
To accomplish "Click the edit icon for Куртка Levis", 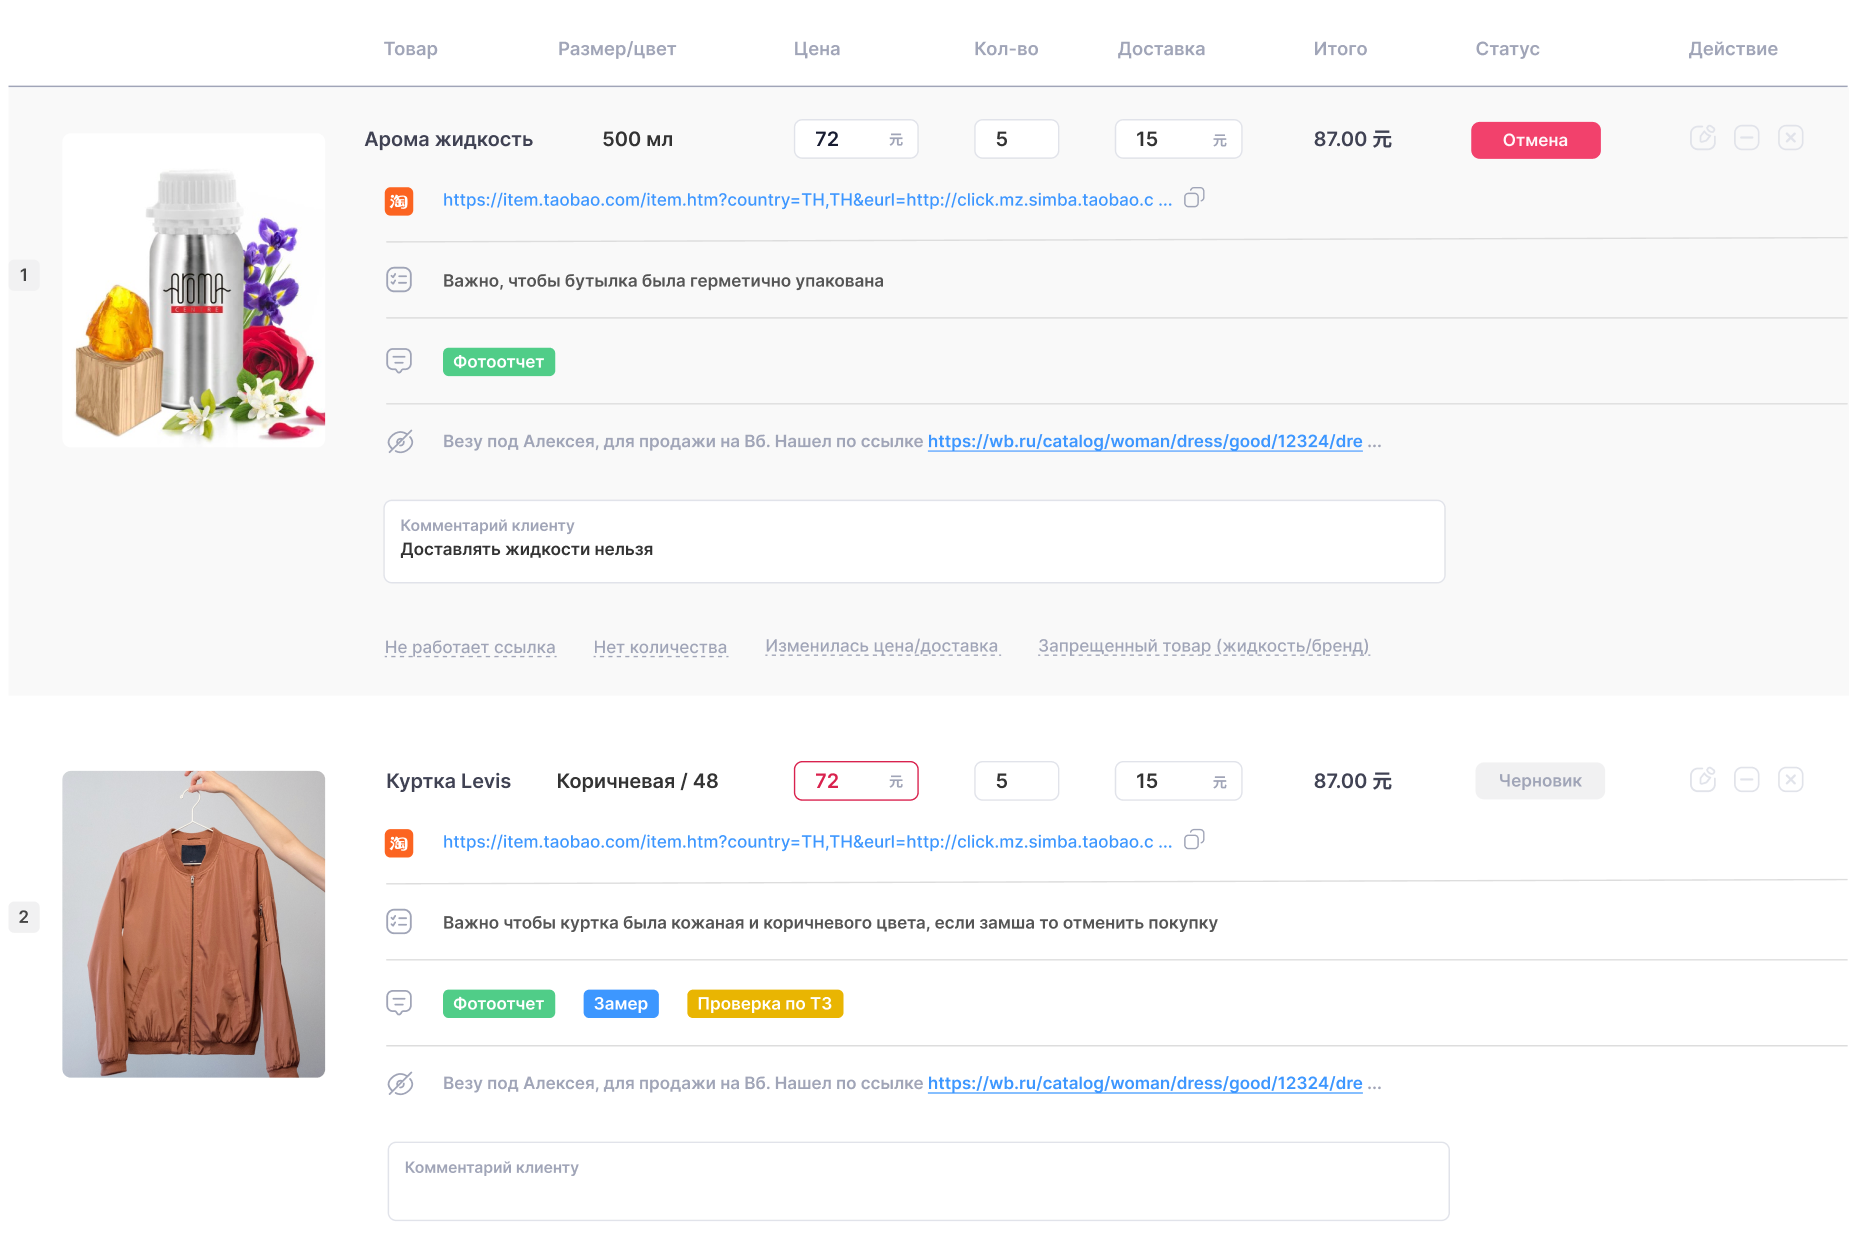I will tap(1702, 780).
